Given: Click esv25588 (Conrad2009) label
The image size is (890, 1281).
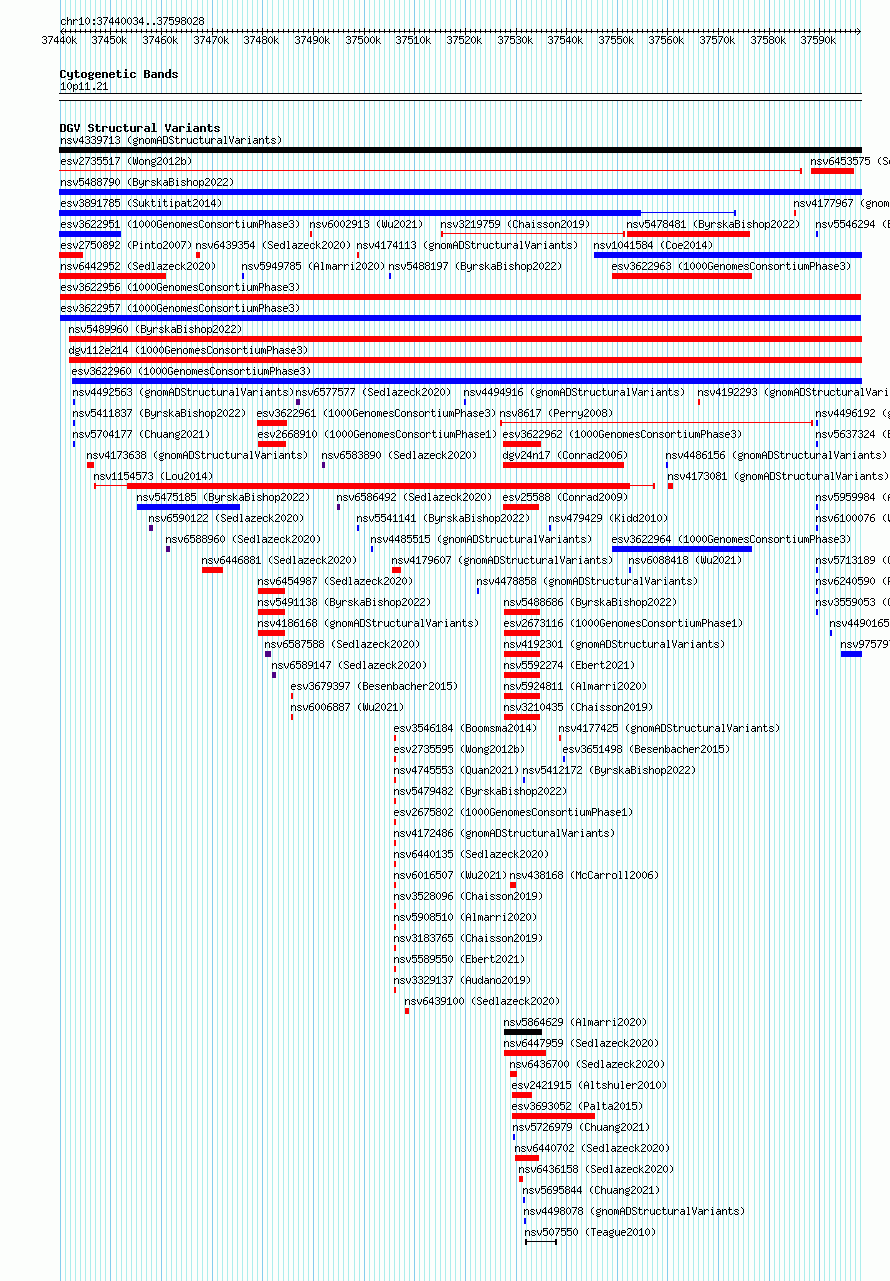Looking at the screenshot, I should coord(565,497).
